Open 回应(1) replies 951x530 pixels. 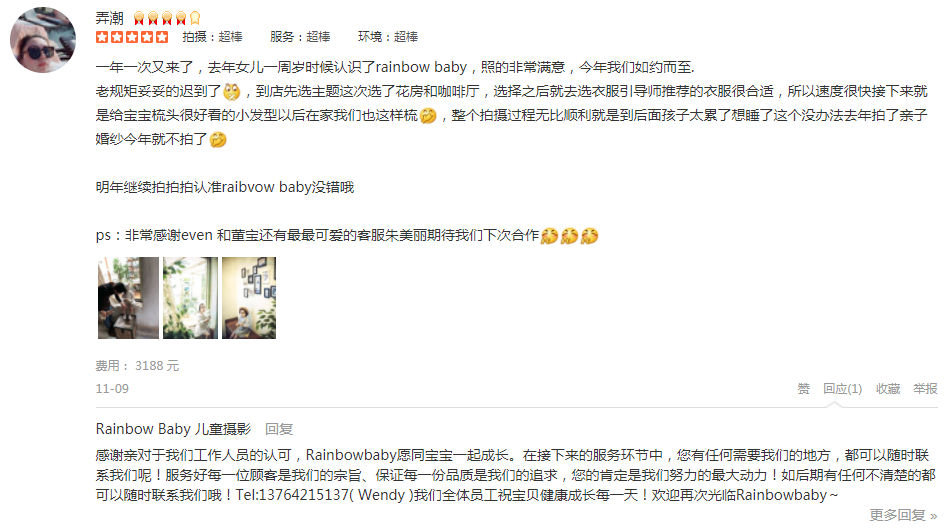coord(842,389)
